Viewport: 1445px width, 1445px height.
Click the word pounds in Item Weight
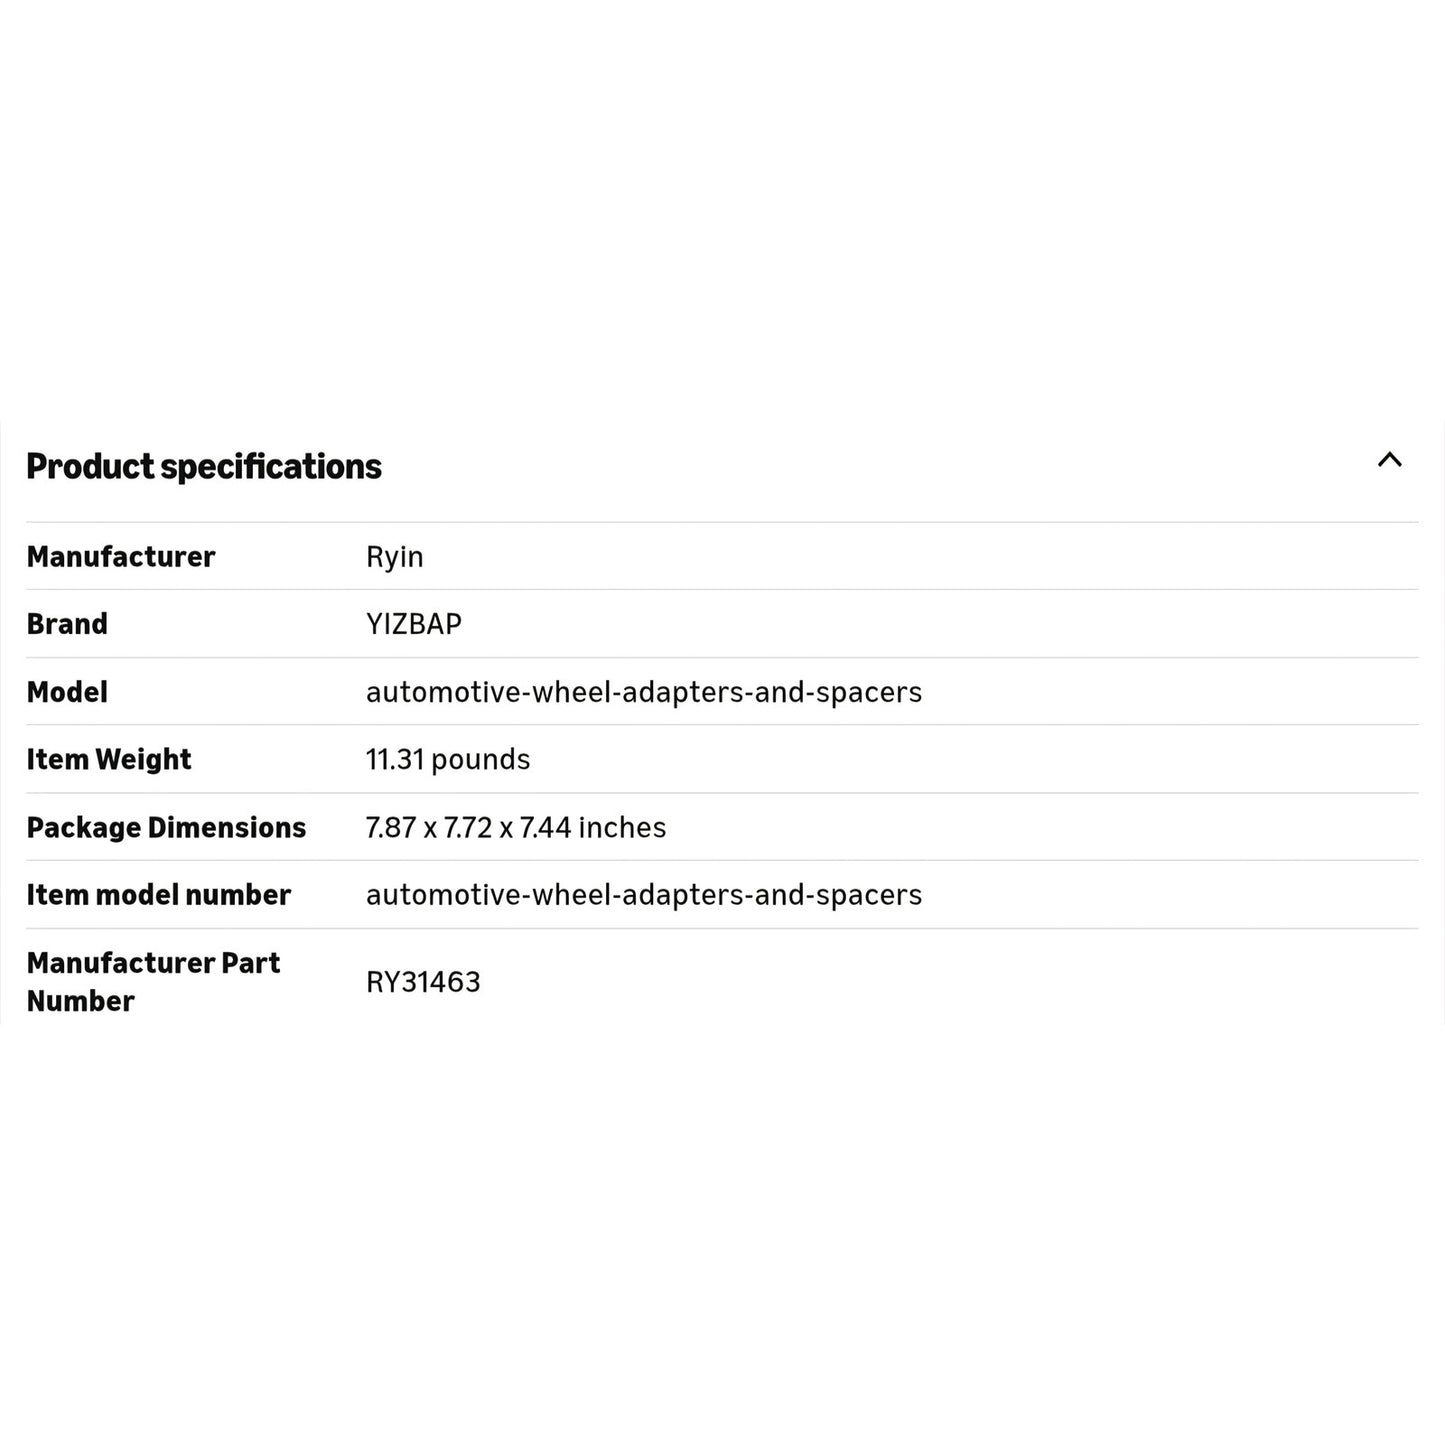coord(481,760)
